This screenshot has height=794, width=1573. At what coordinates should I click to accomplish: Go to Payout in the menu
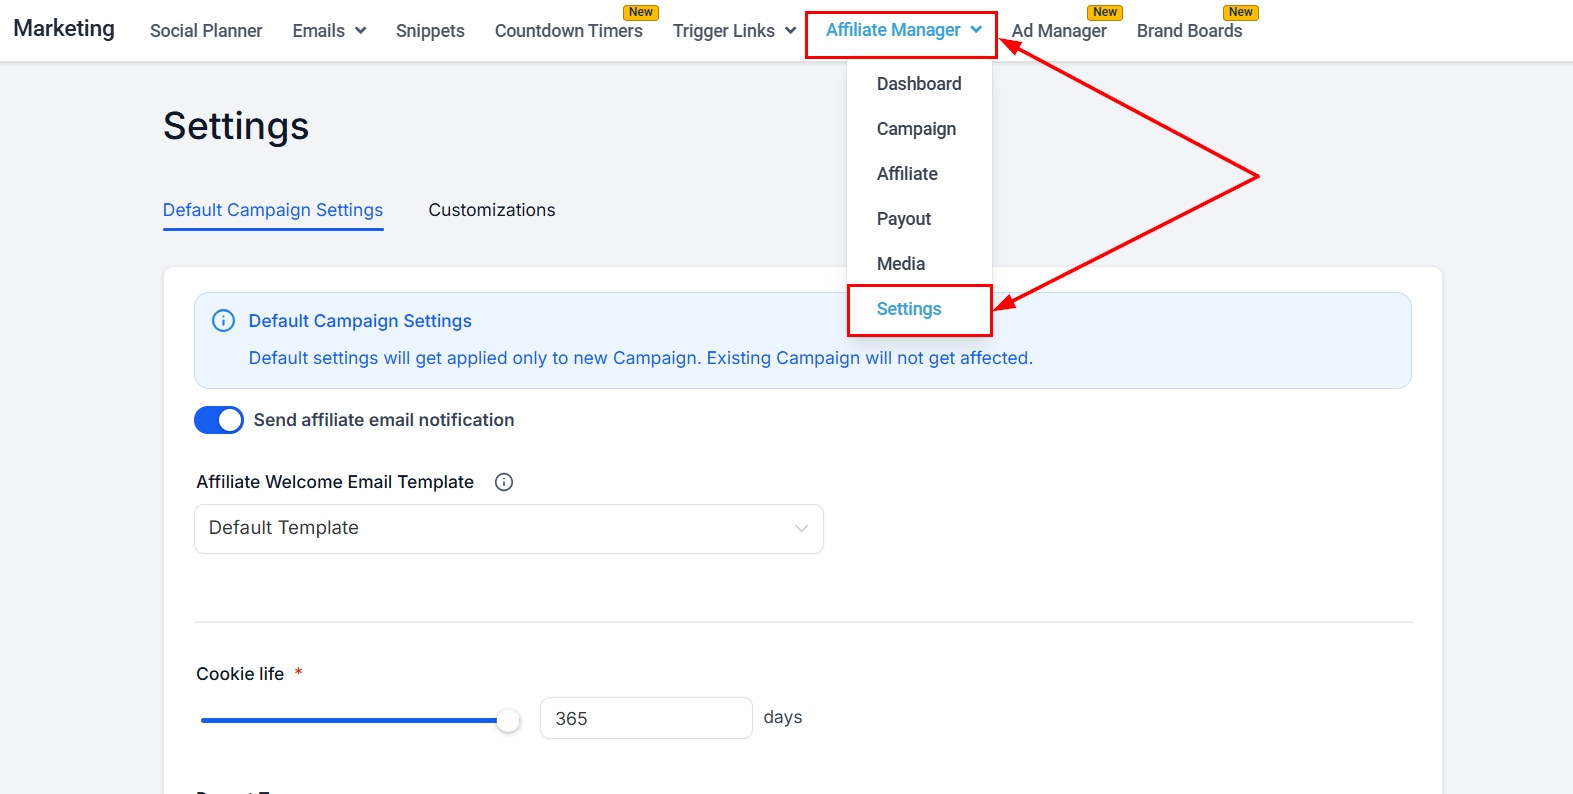tap(903, 219)
